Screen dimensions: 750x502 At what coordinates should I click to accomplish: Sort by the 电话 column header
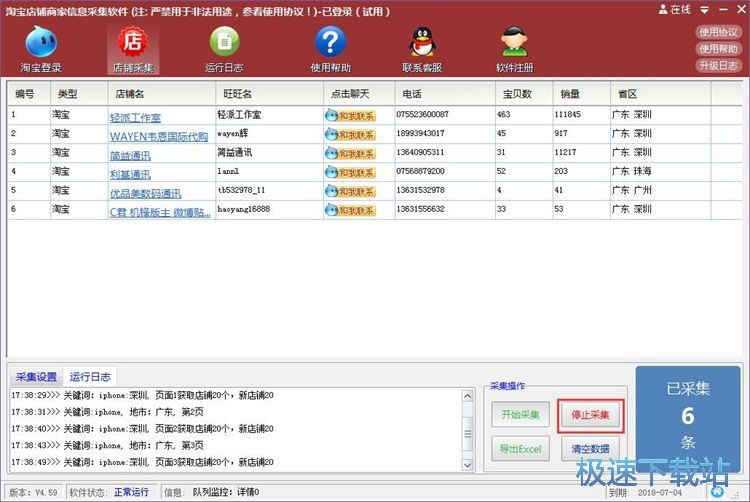tap(445, 94)
